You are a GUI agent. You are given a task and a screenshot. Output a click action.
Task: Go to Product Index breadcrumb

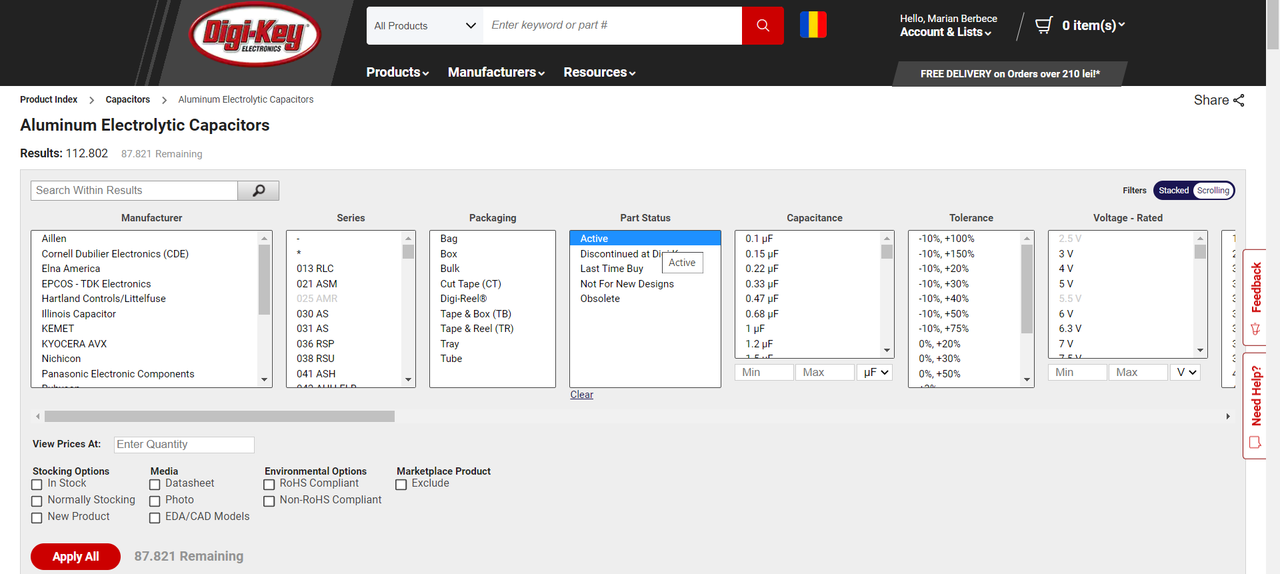[49, 100]
